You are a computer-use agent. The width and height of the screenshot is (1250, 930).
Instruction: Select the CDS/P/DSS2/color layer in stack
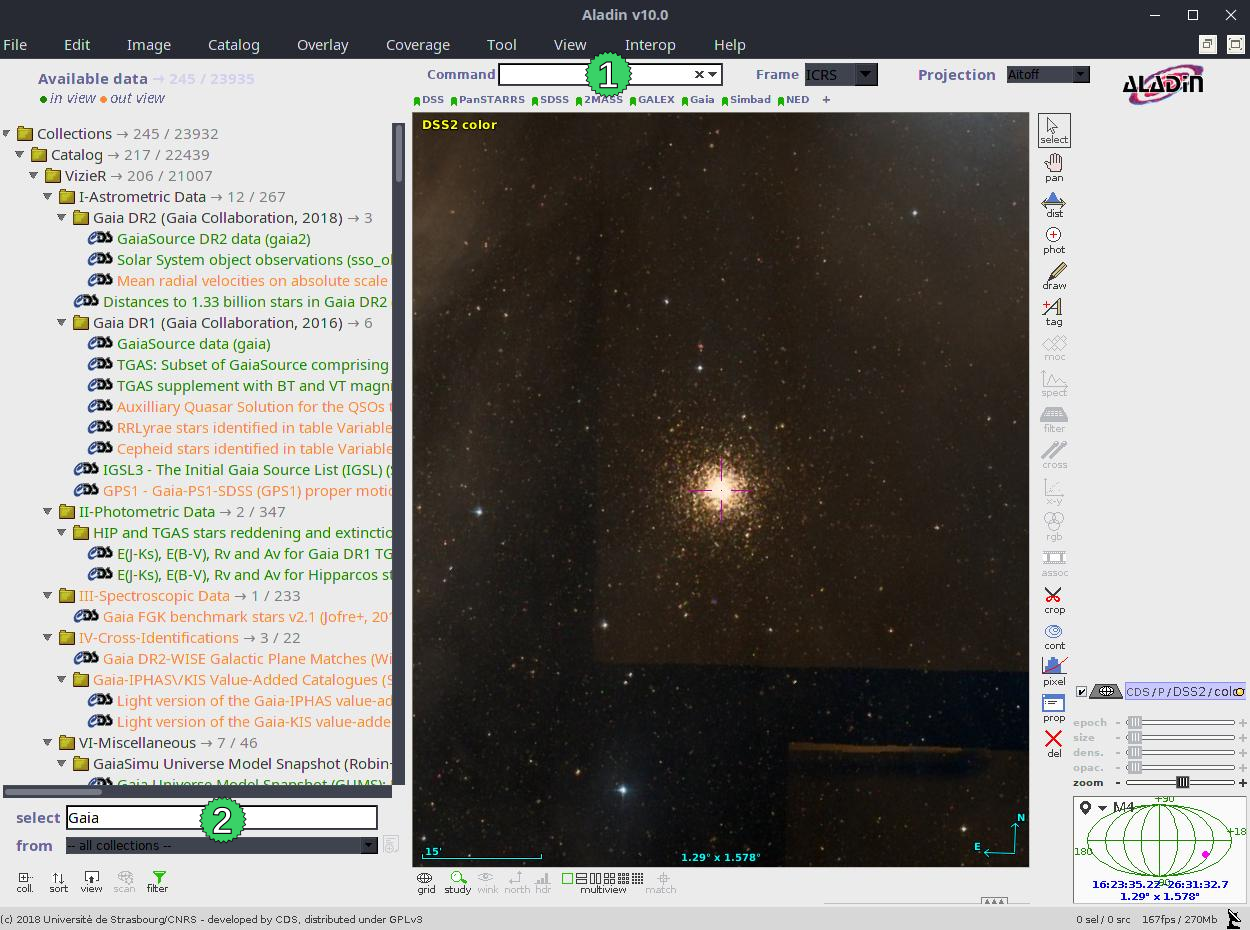coord(1185,692)
